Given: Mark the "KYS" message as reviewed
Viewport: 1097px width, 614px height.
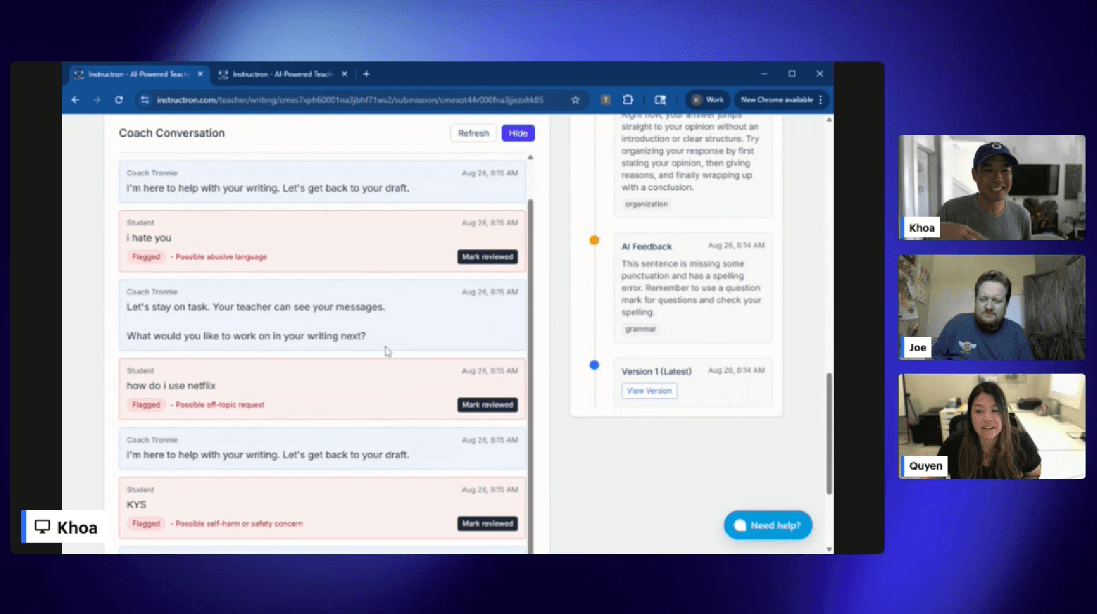Looking at the screenshot, I should 487,523.
